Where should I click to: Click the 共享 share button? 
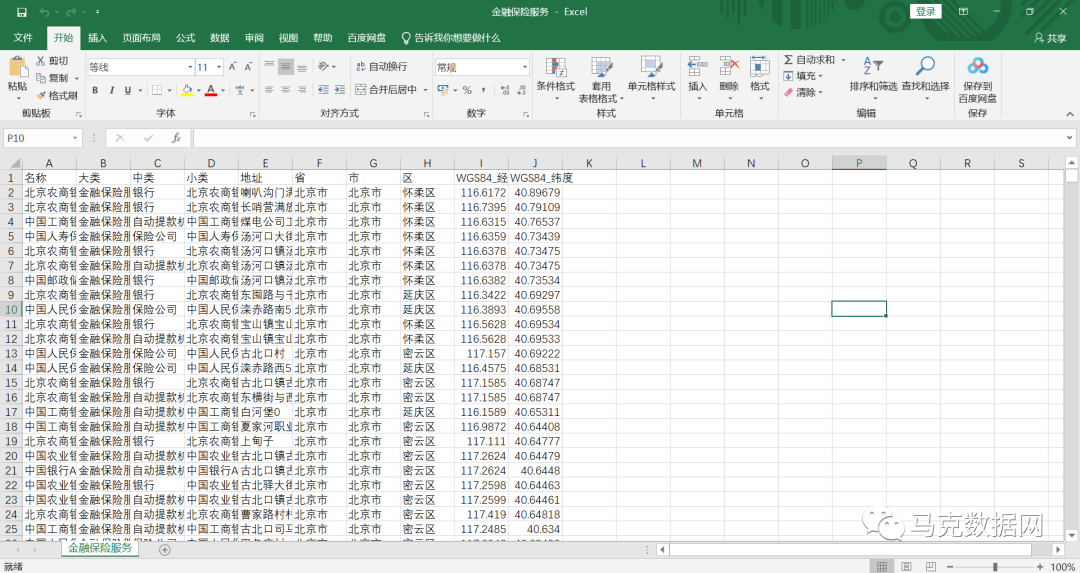point(1050,39)
